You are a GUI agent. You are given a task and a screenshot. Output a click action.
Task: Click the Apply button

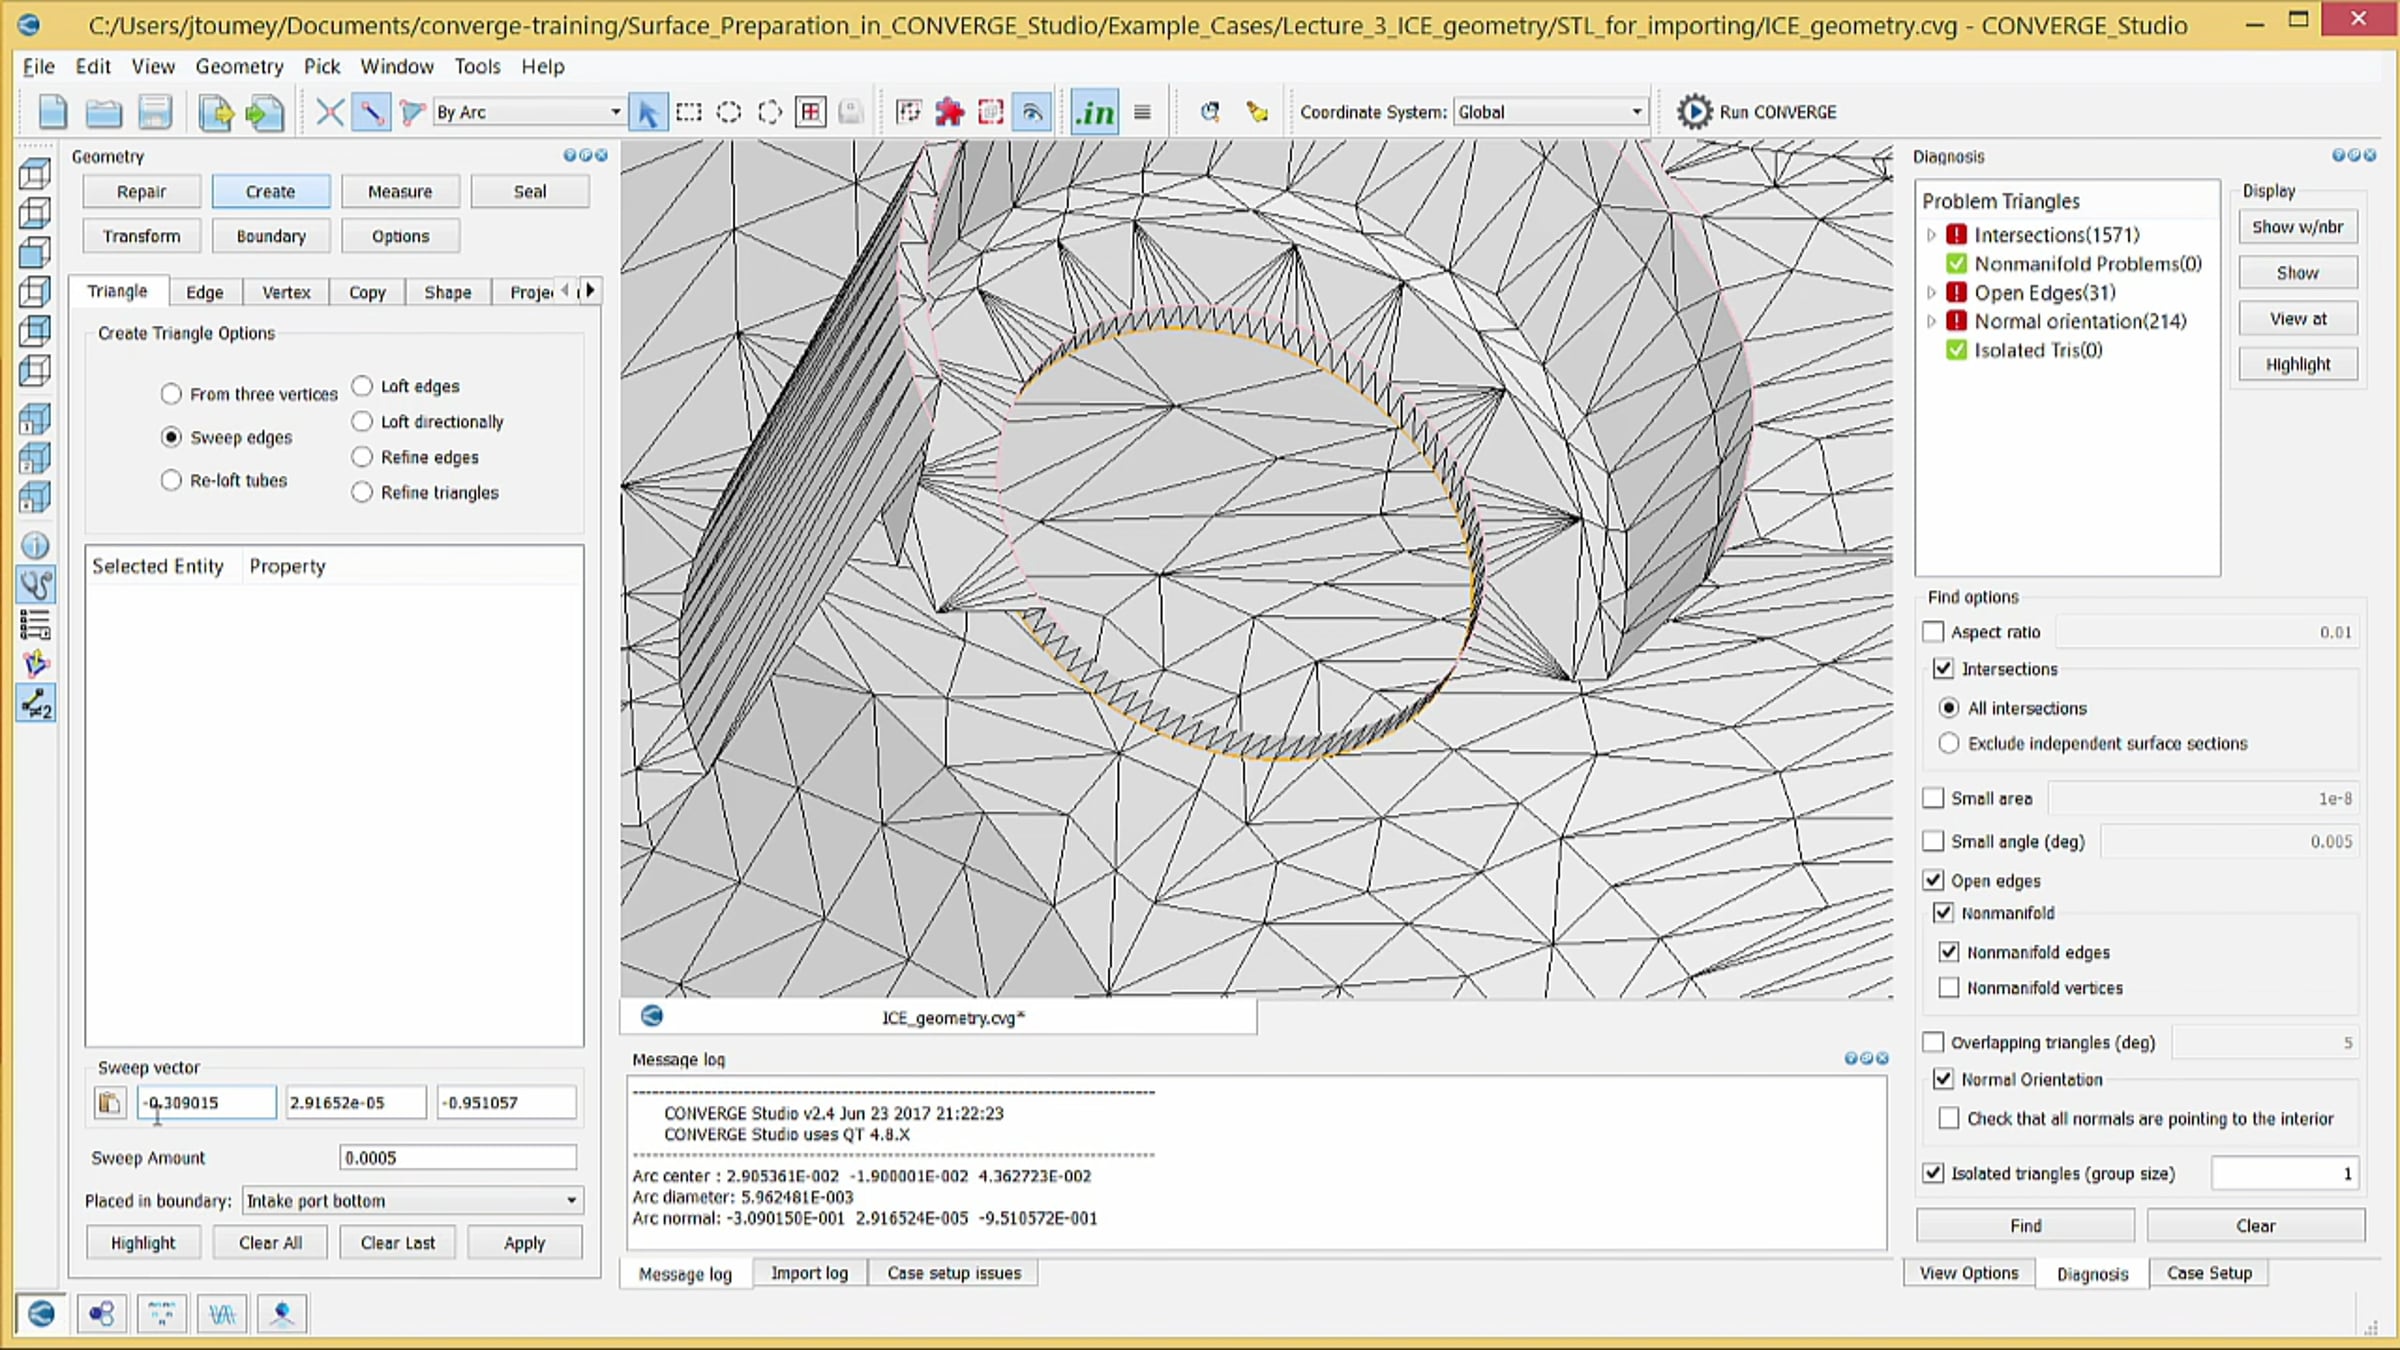click(x=524, y=1243)
